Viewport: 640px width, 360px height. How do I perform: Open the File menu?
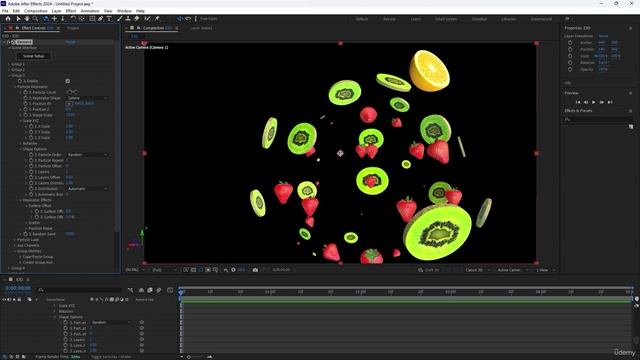tap(5, 11)
